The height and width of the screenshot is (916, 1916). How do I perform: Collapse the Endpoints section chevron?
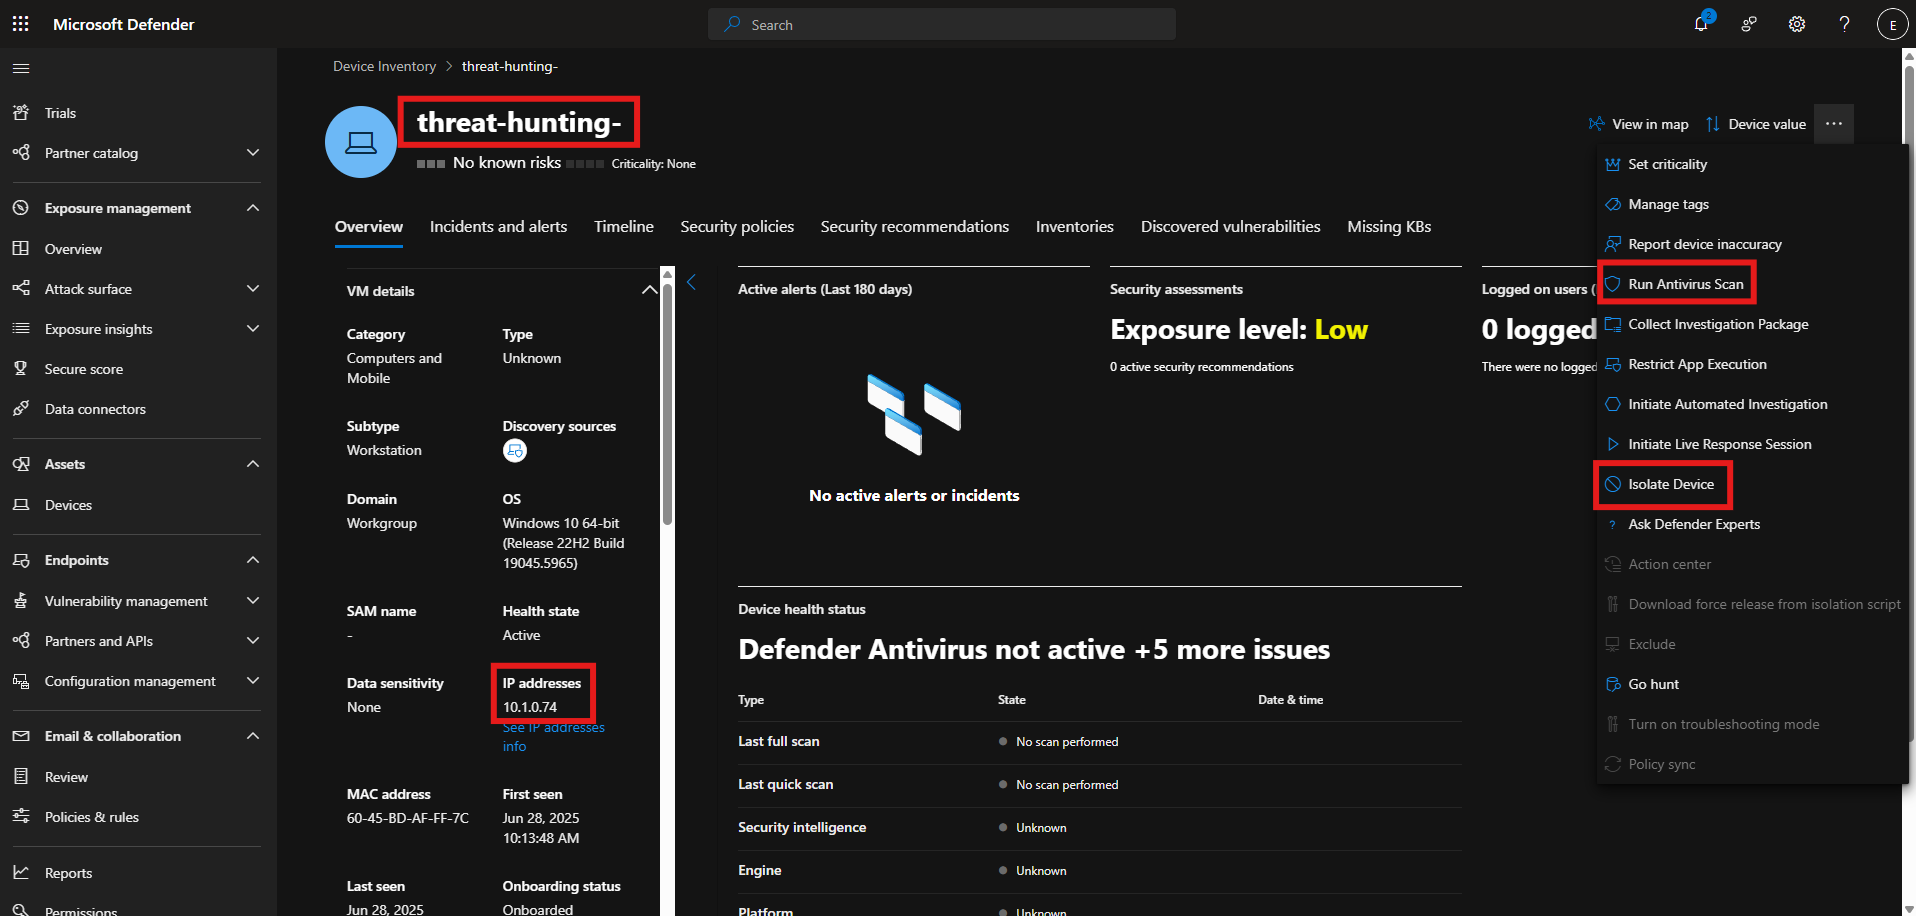253,560
